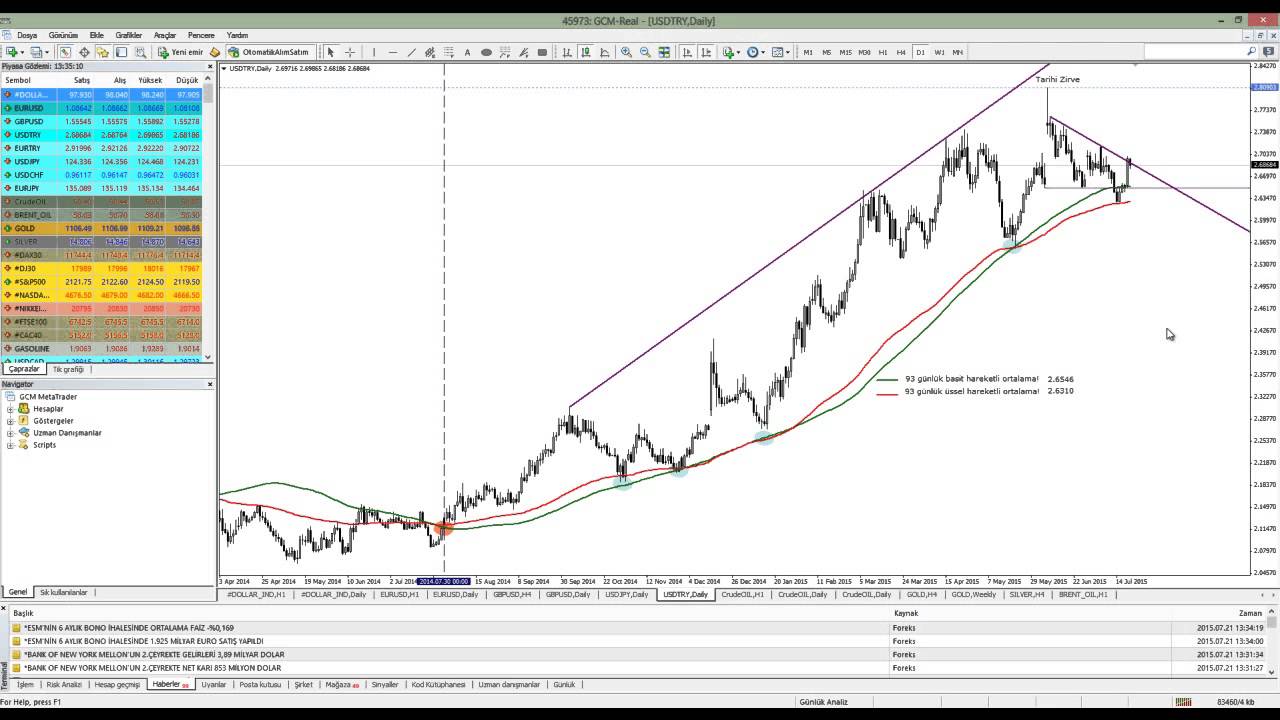Click the zoom in magnifier icon
This screenshot has width=1280, height=720.
[x=626, y=52]
